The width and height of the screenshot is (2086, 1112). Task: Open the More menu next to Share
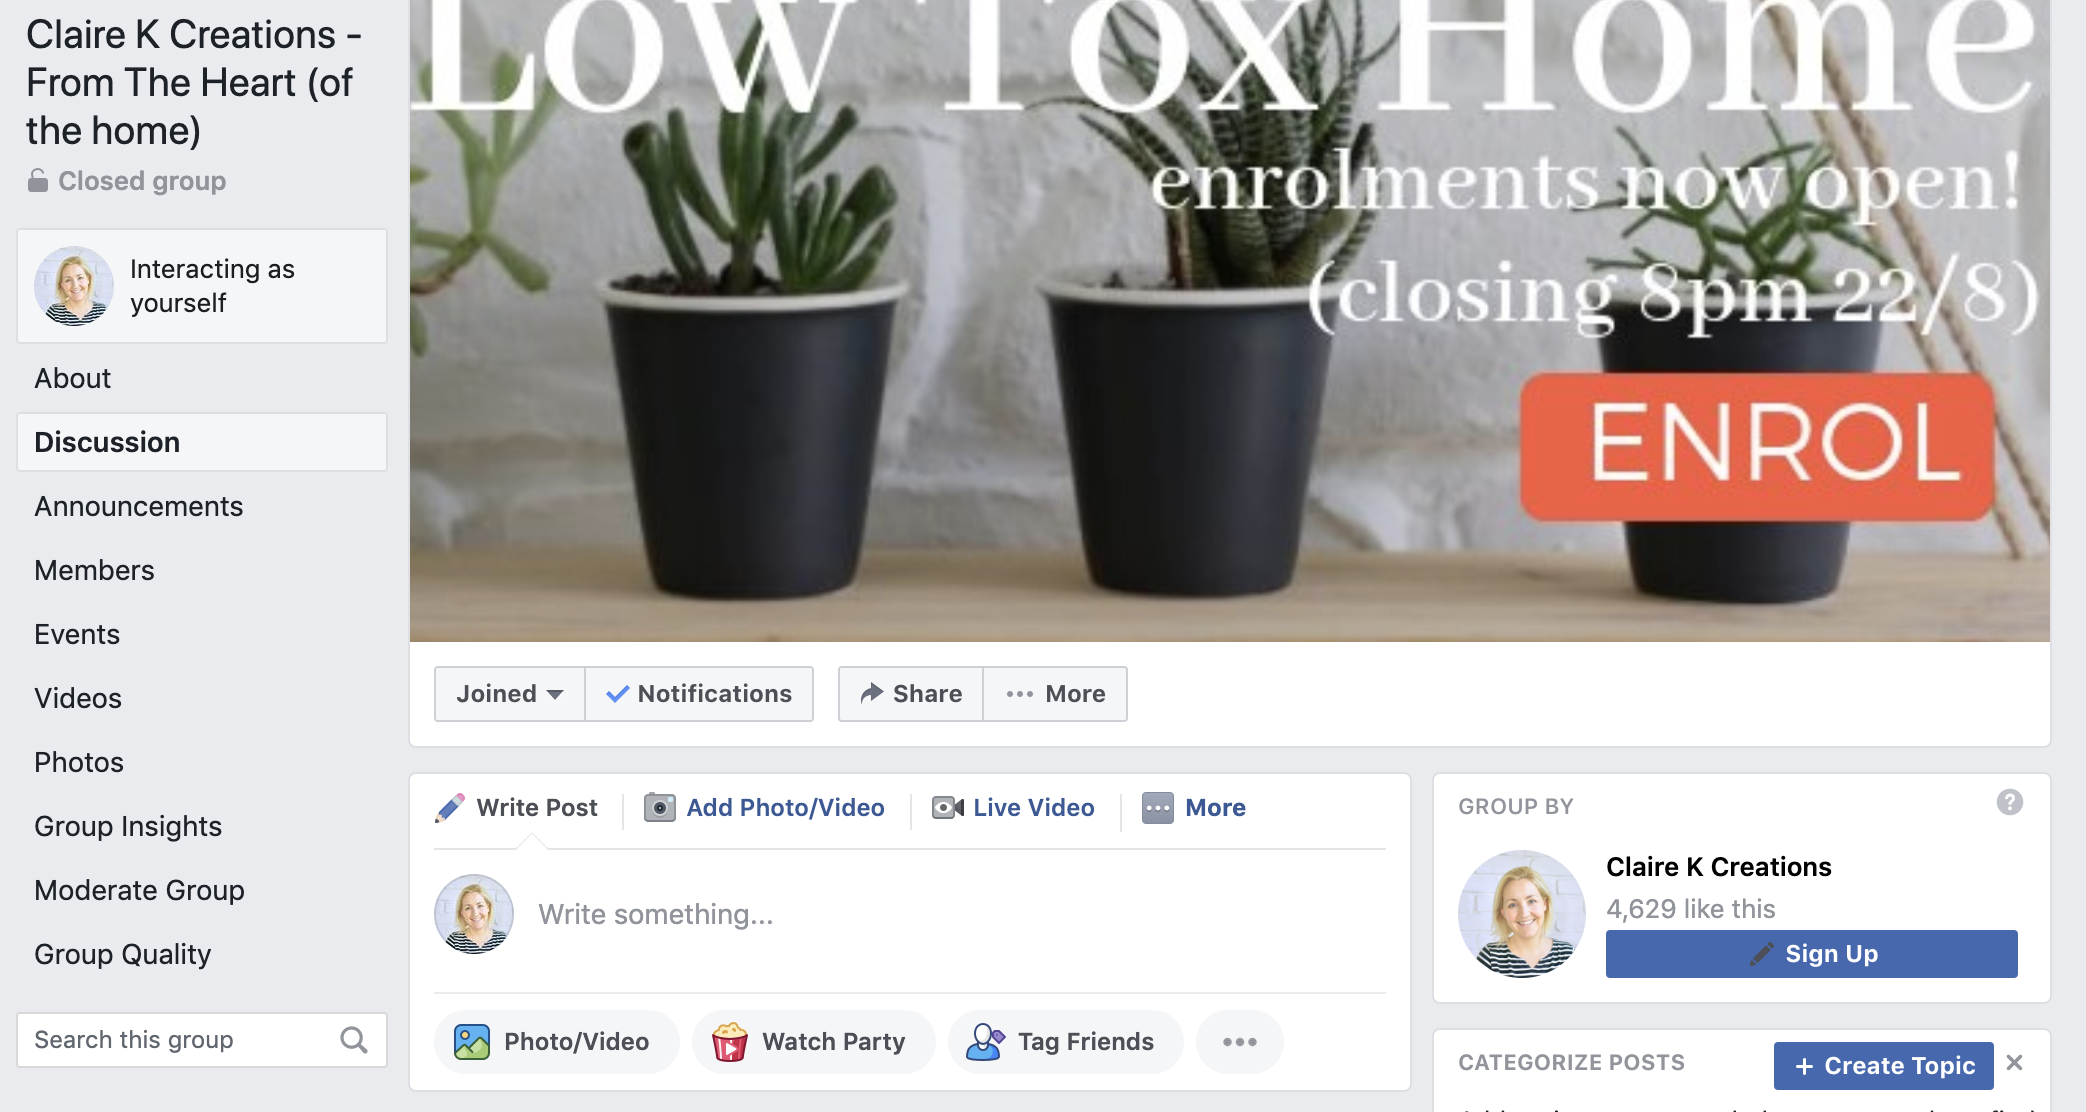[x=1055, y=694]
